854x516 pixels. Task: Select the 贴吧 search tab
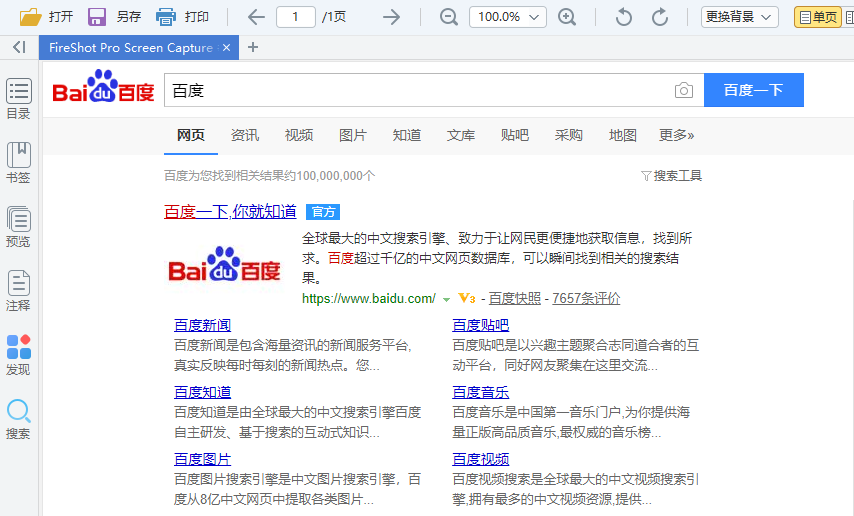(515, 135)
